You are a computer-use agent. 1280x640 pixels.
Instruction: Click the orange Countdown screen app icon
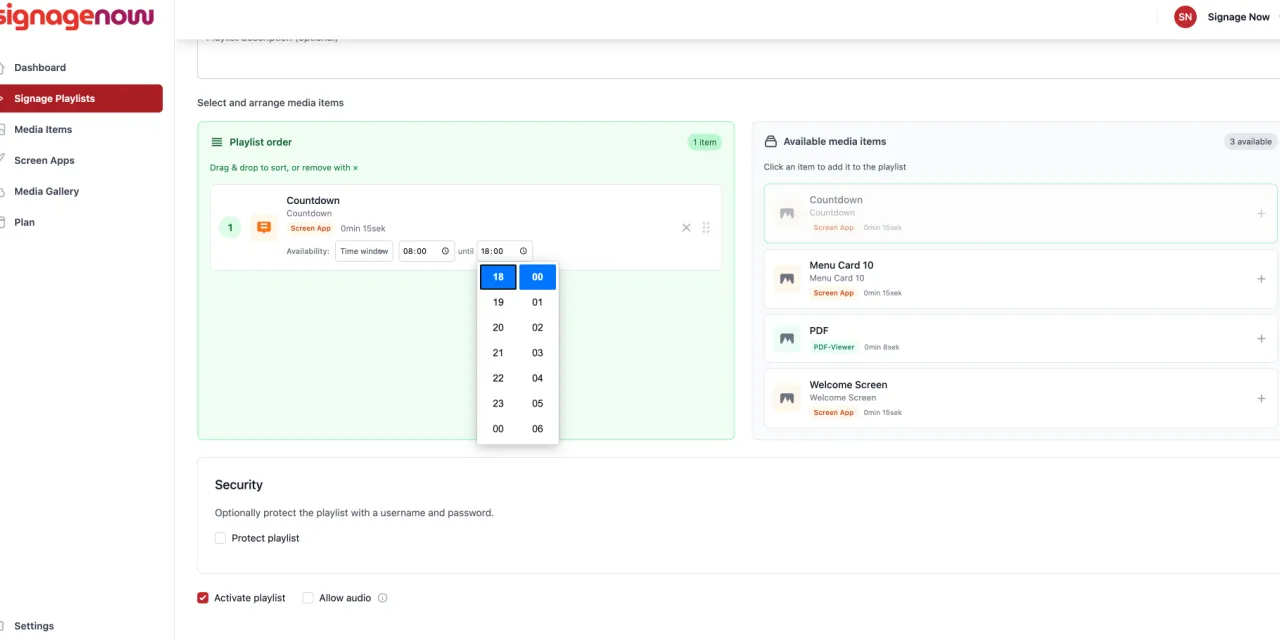pos(264,228)
